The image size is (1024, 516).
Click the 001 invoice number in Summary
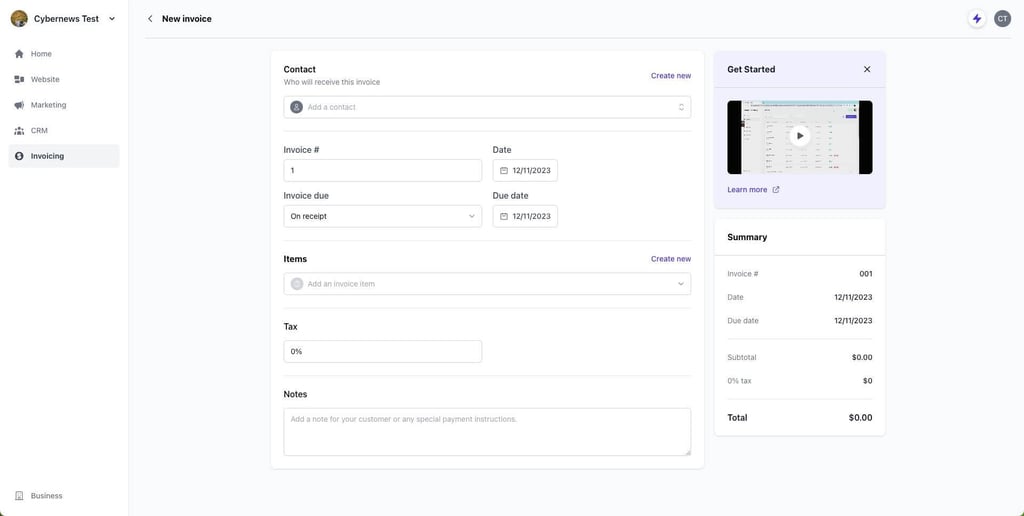click(x=866, y=274)
